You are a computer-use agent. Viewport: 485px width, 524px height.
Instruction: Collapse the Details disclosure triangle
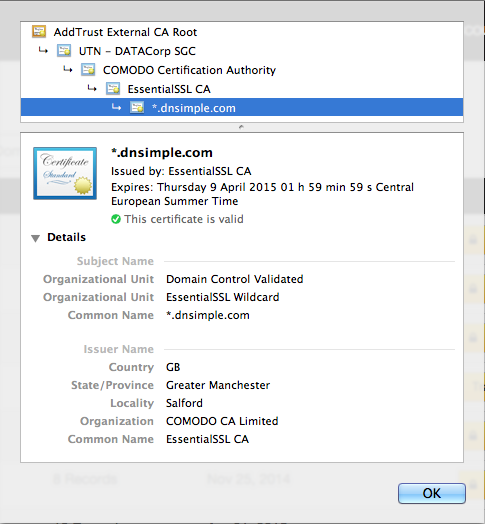coord(35,238)
